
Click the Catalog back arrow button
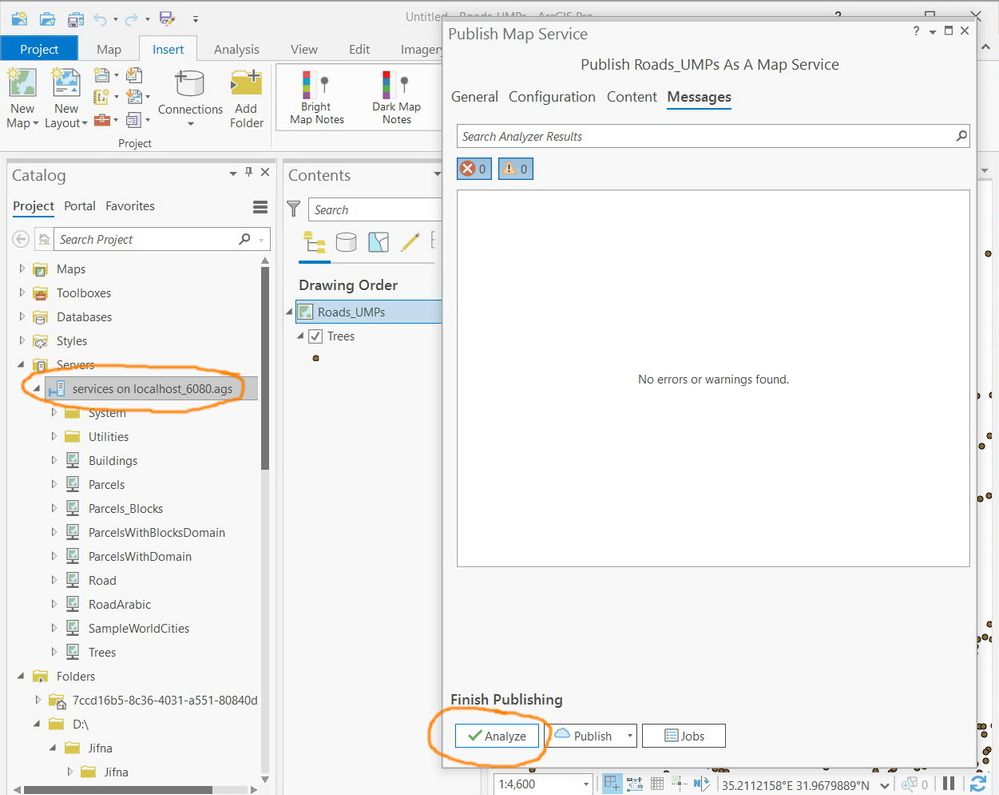click(x=20, y=240)
